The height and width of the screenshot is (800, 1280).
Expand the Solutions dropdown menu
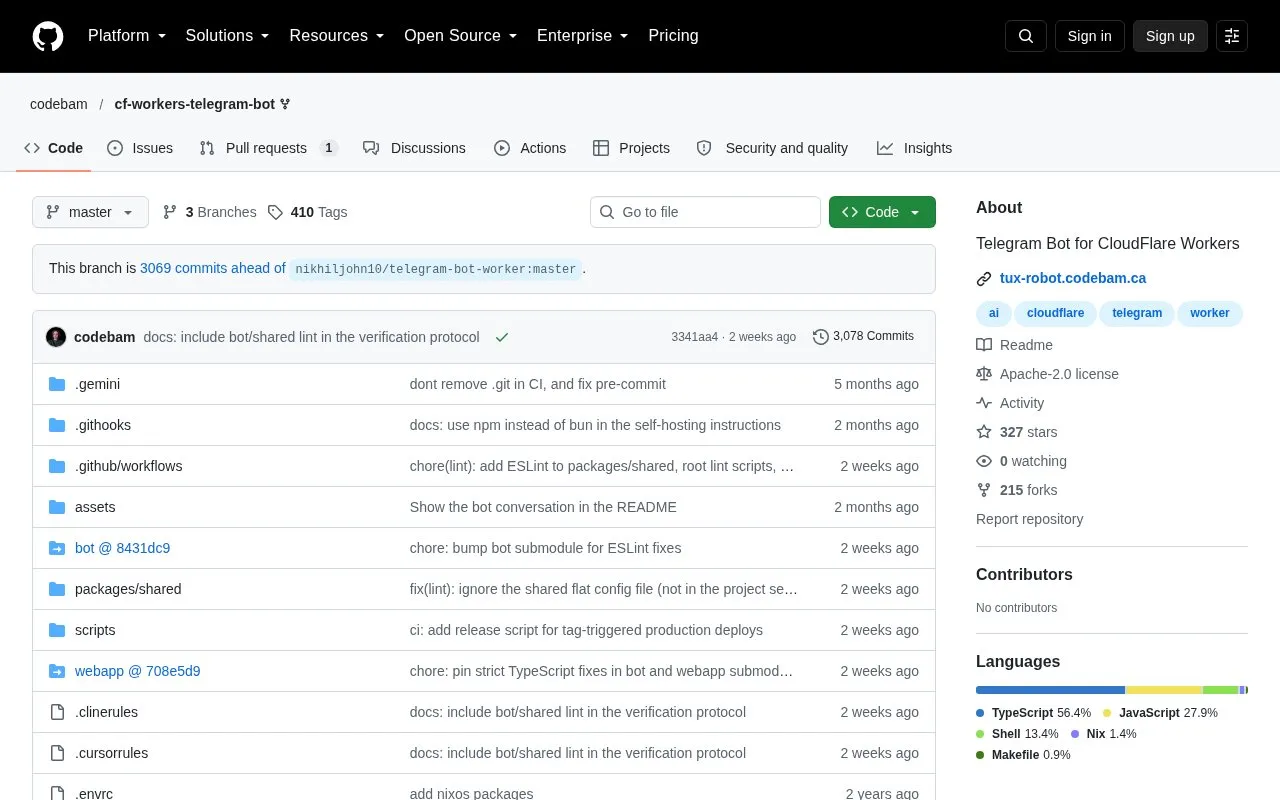228,36
